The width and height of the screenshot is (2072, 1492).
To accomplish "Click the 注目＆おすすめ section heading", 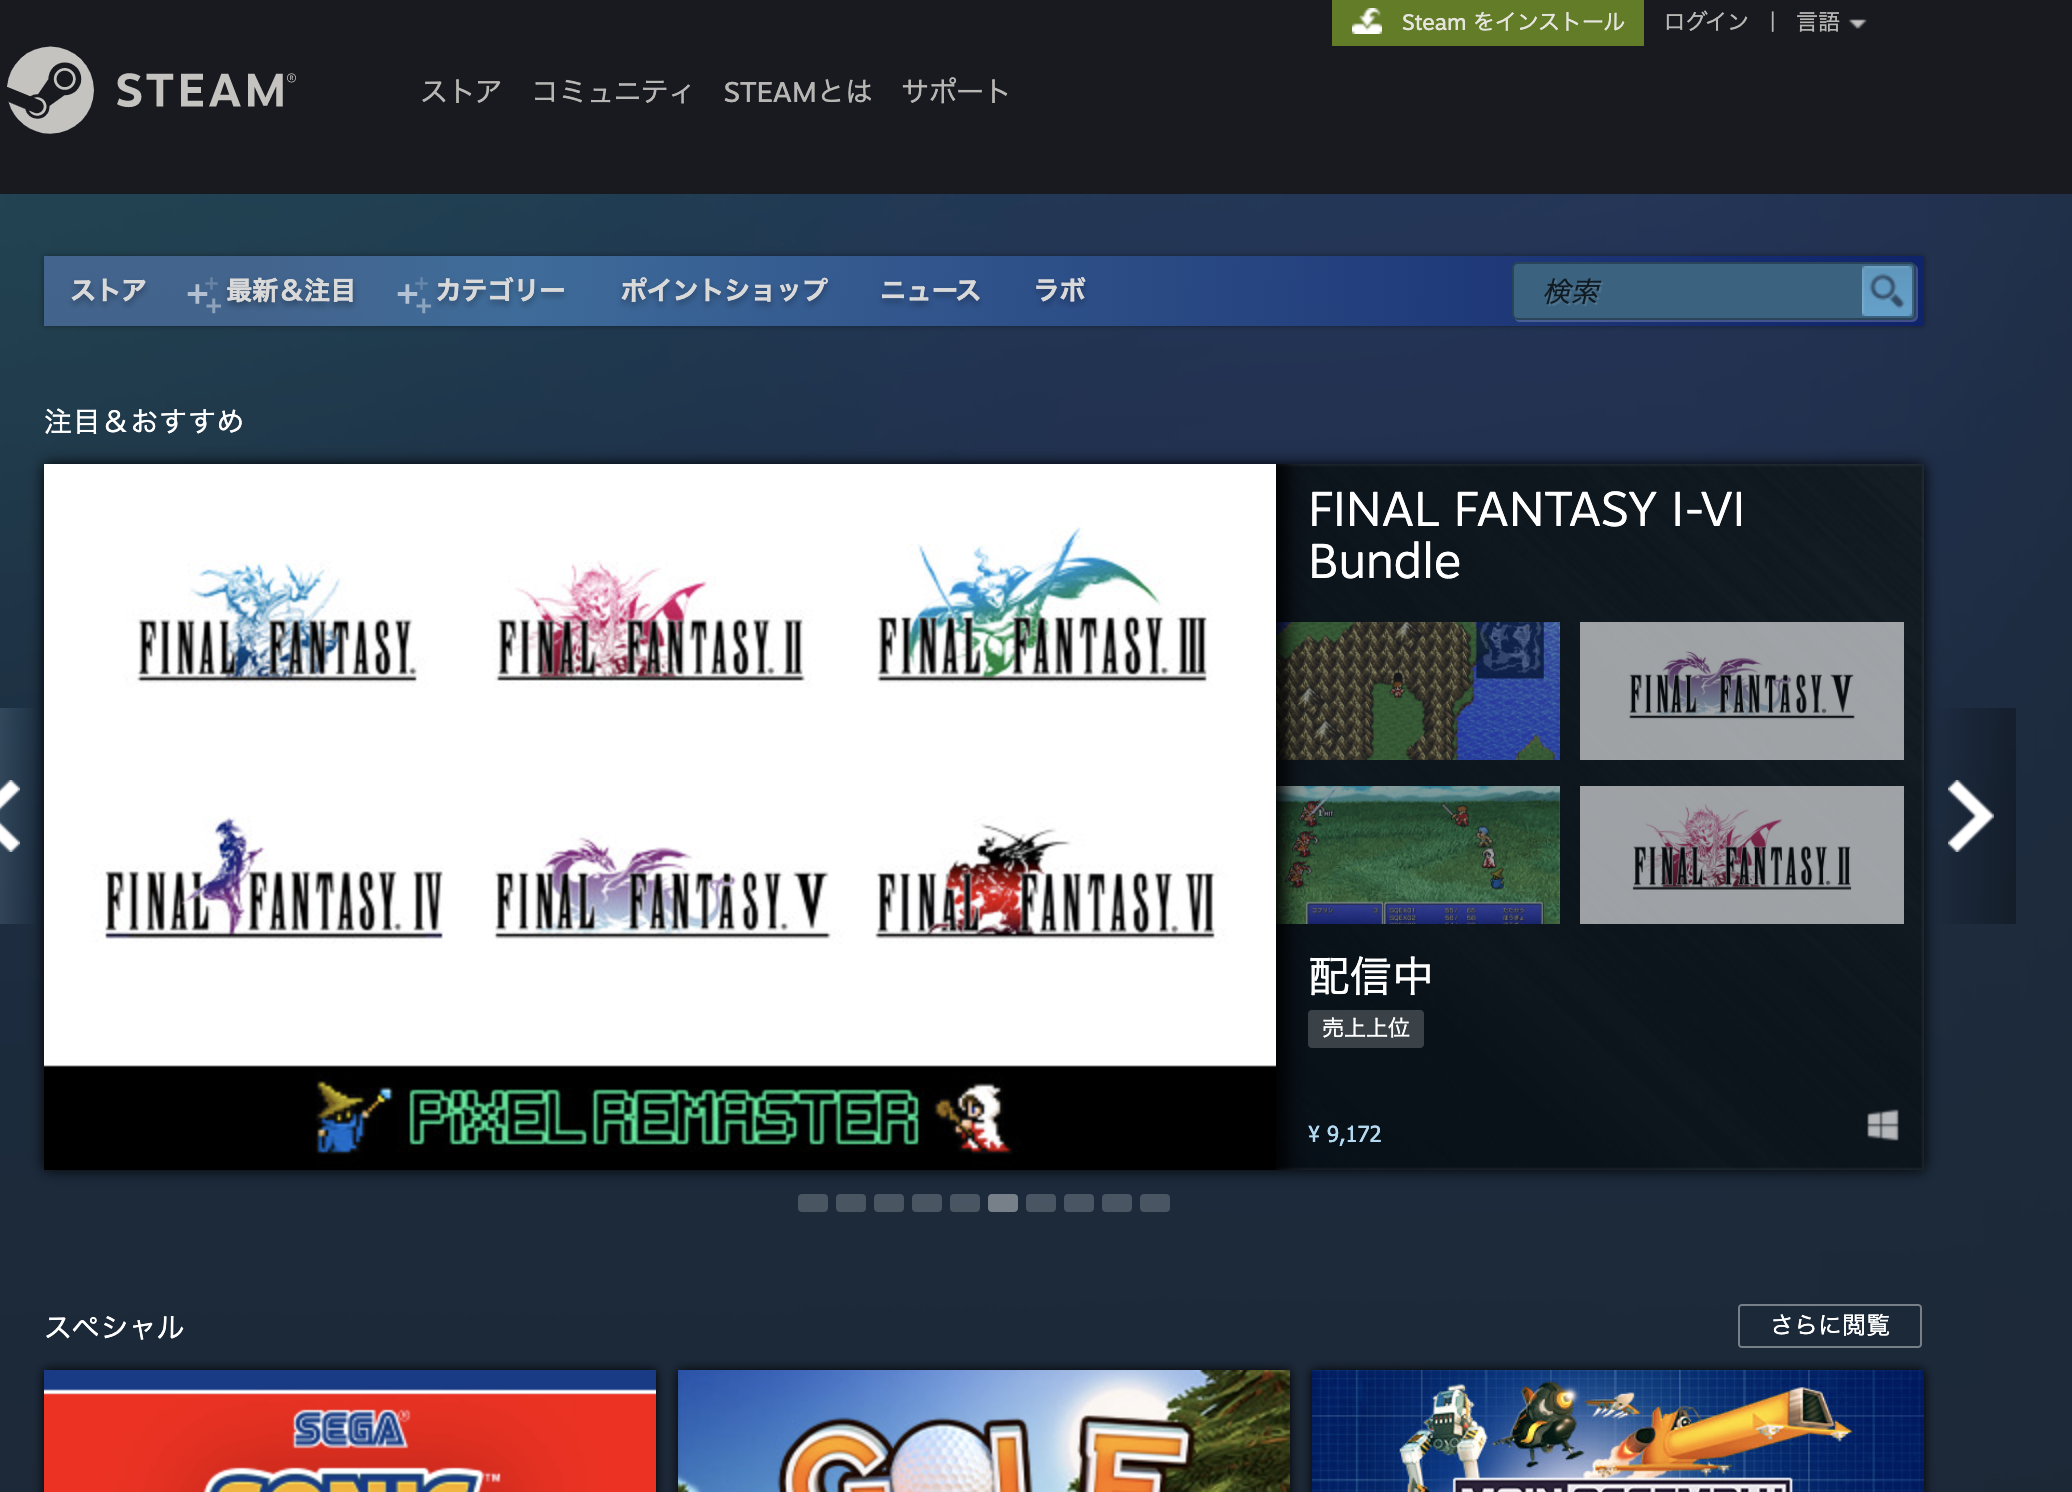I will 144,421.
